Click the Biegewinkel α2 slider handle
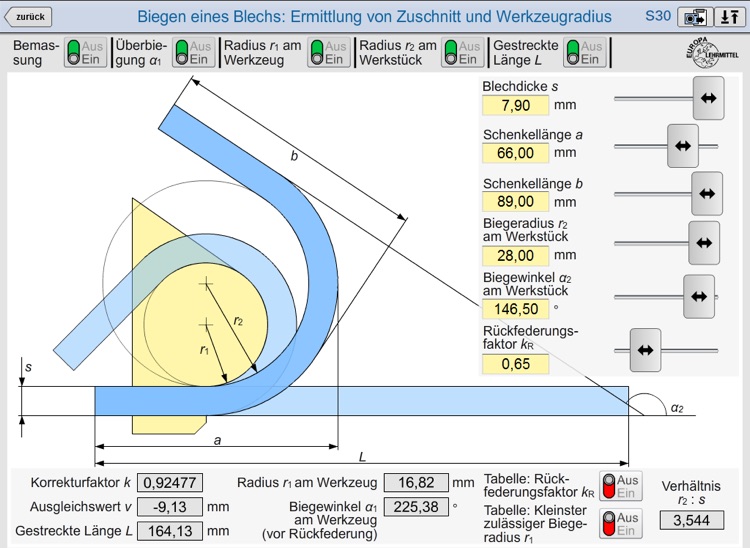The width and height of the screenshot is (750, 548). (699, 296)
